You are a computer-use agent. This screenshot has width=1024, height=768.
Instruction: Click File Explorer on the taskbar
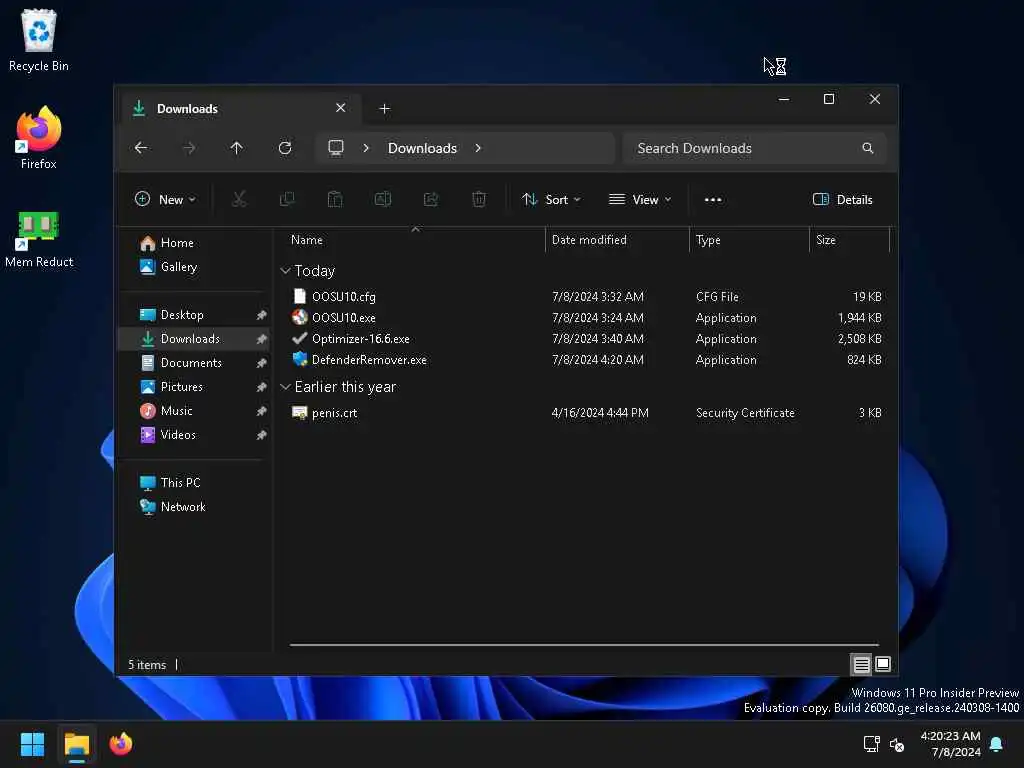pyautogui.click(x=76, y=744)
